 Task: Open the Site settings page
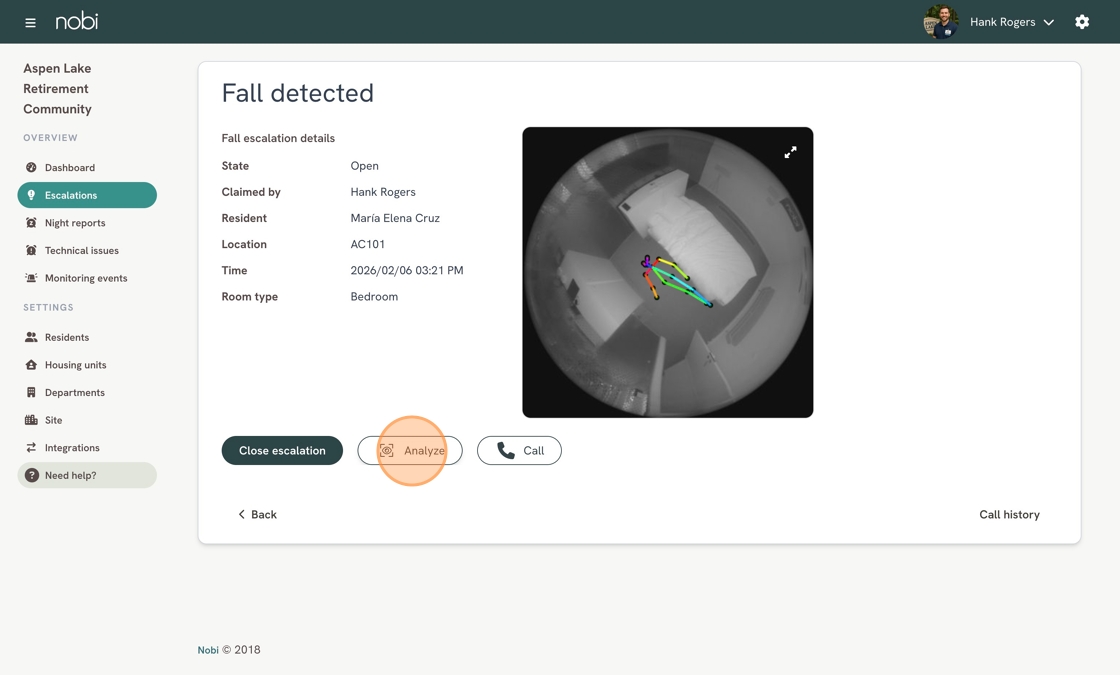pyautogui.click(x=53, y=420)
